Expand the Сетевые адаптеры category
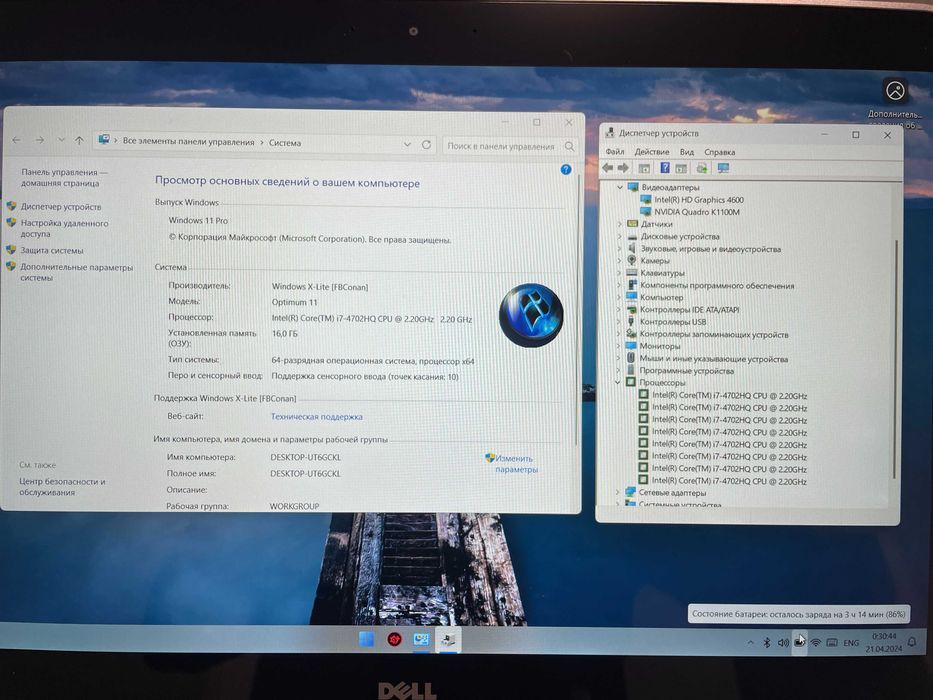The width and height of the screenshot is (933, 700). 618,492
